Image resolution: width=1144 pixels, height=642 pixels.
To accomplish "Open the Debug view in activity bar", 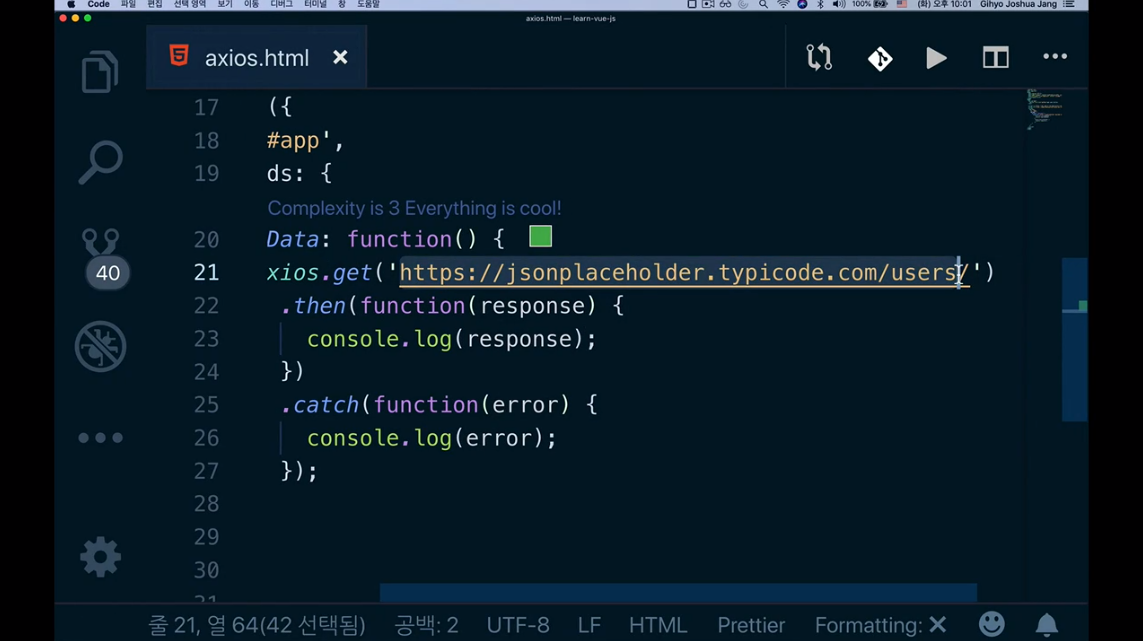I will 100,347.
